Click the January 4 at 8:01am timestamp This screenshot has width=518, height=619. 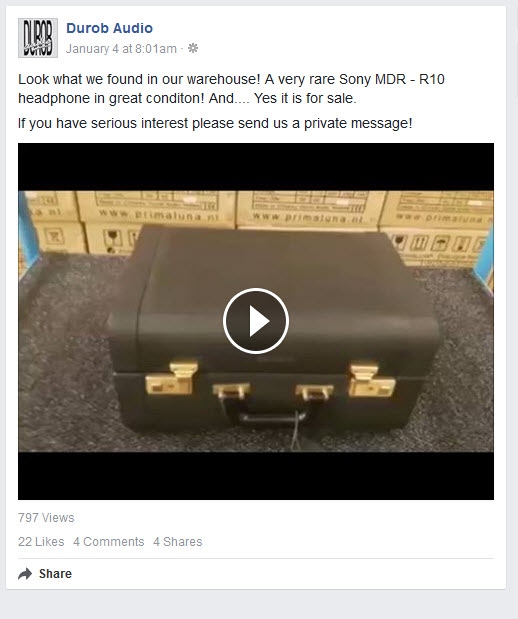point(121,49)
